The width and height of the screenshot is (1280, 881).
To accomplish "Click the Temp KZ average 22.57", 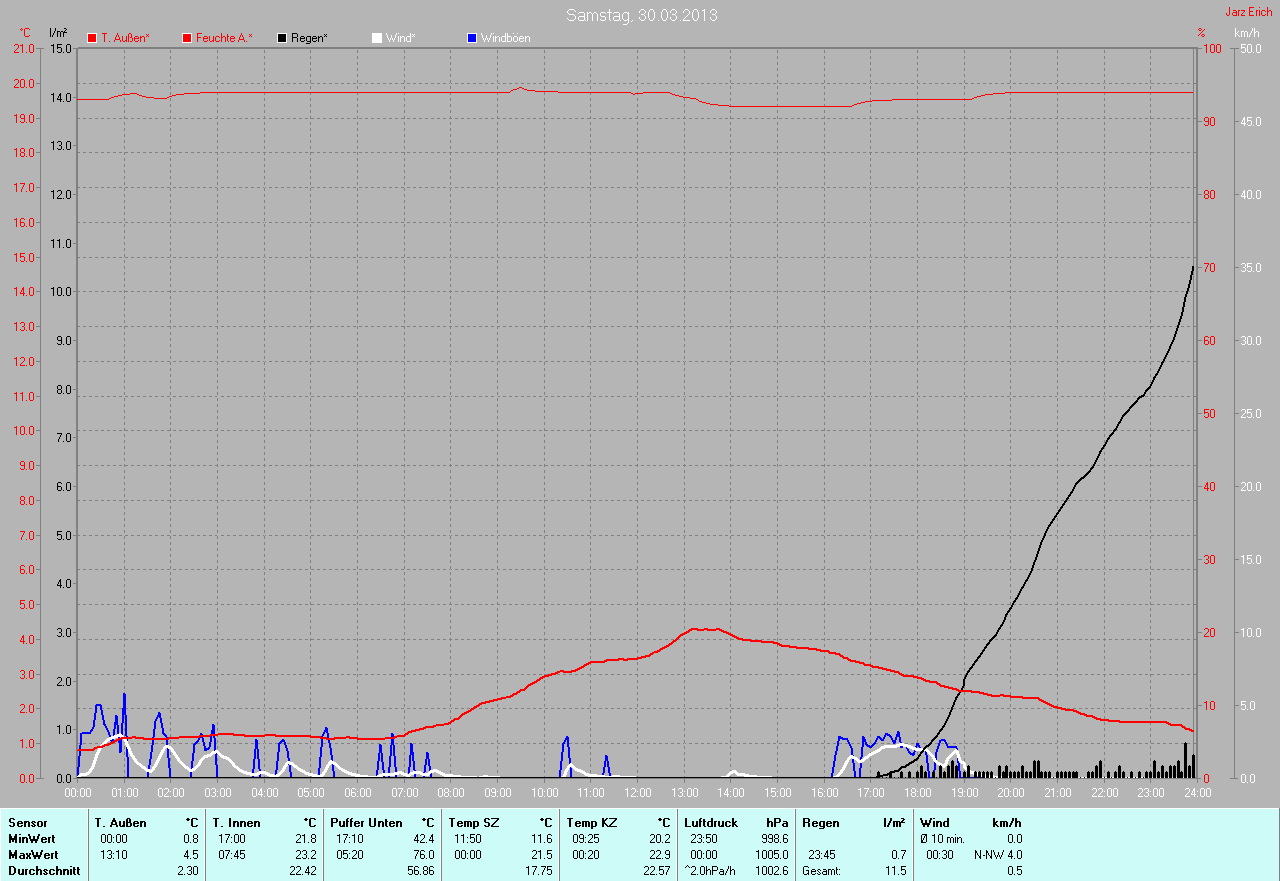I will 656,871.
